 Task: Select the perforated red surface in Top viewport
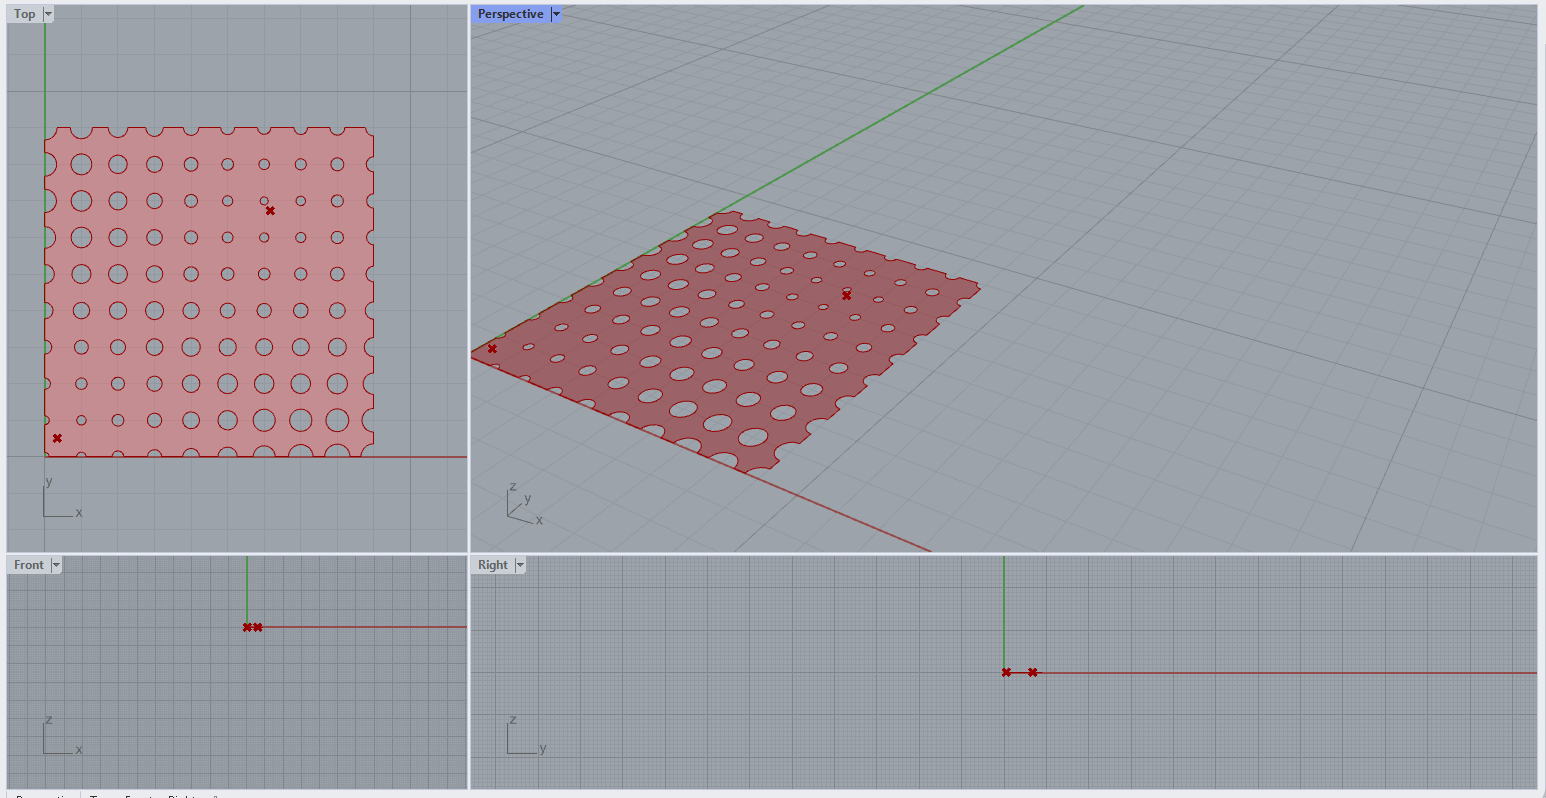(x=209, y=292)
